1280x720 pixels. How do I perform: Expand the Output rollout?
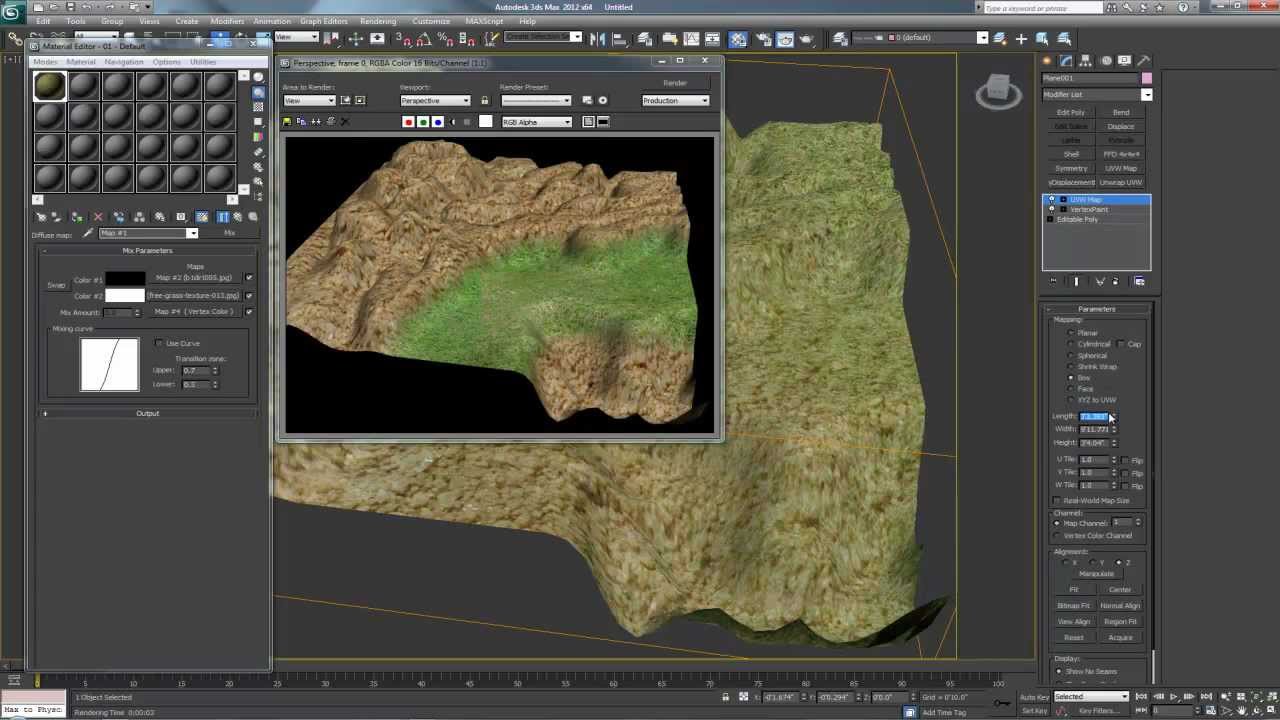(147, 413)
